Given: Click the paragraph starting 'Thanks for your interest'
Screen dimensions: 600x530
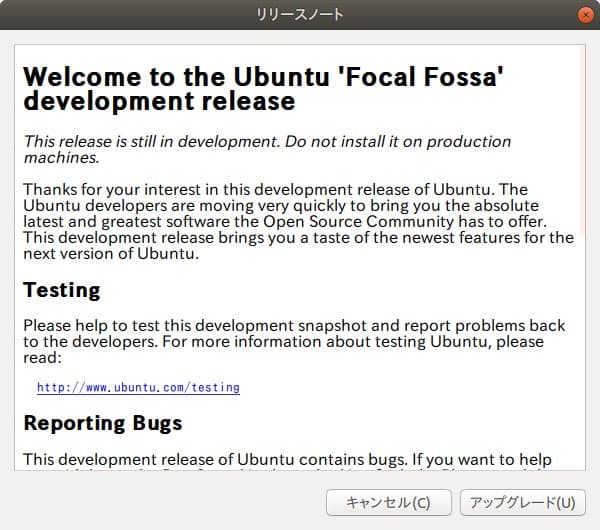Looking at the screenshot, I should click(x=298, y=222).
